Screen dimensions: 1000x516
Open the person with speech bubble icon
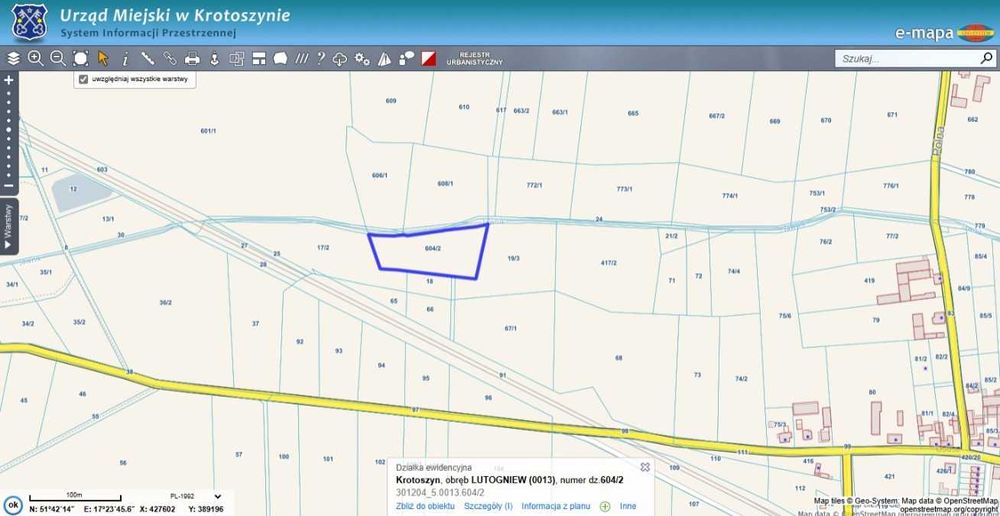pyautogui.click(x=406, y=59)
